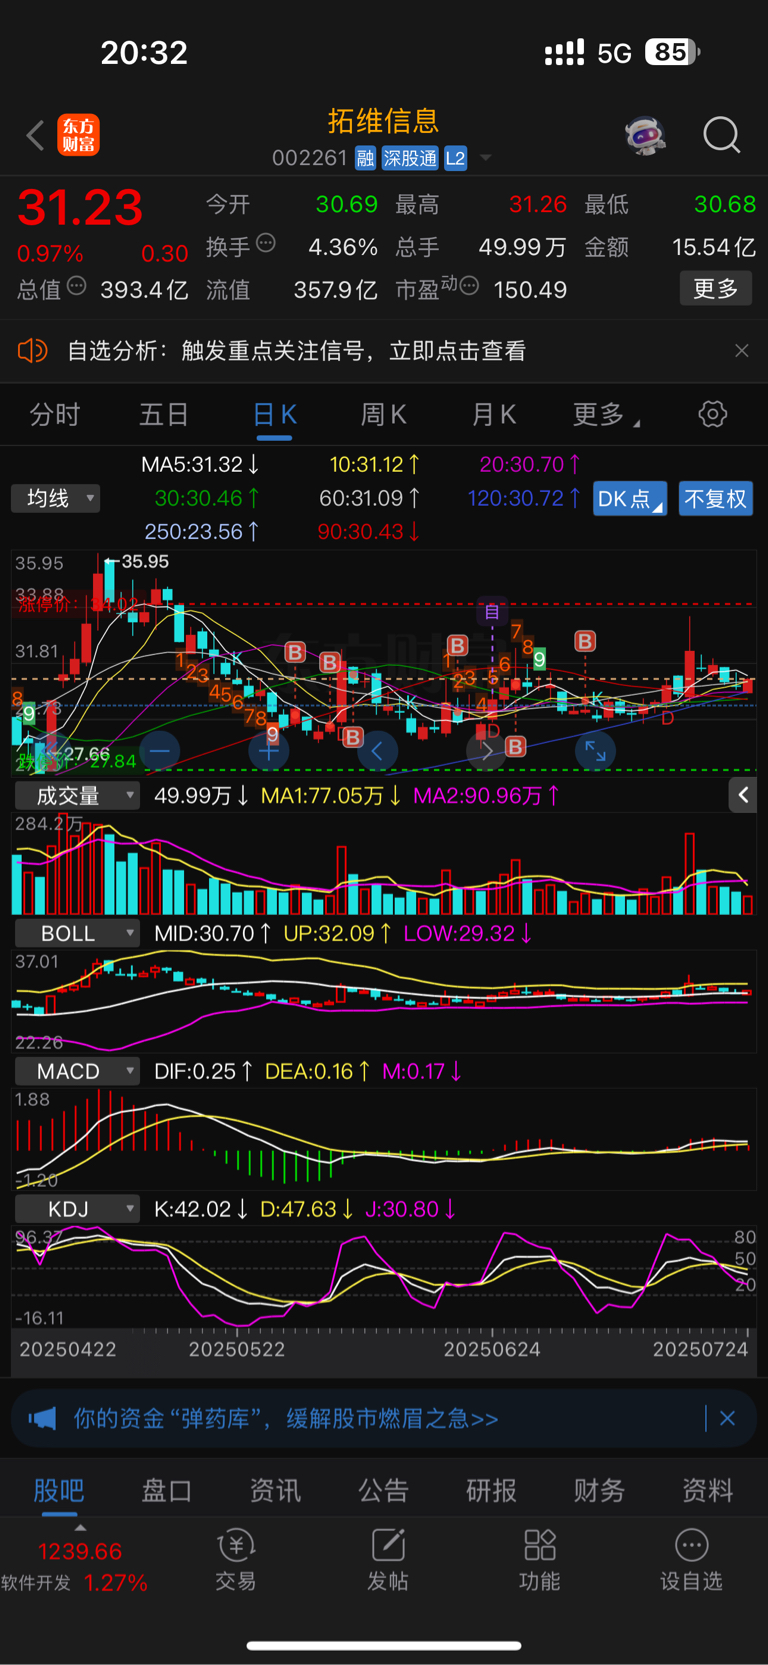Tap the L2 level badge
The height and width of the screenshot is (1665, 768).
click(x=455, y=158)
